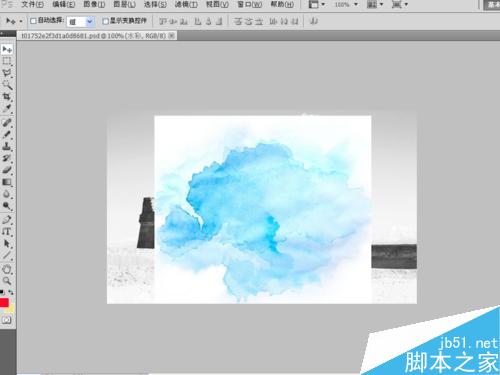
Task: Select the Brush tool
Action: point(7,134)
